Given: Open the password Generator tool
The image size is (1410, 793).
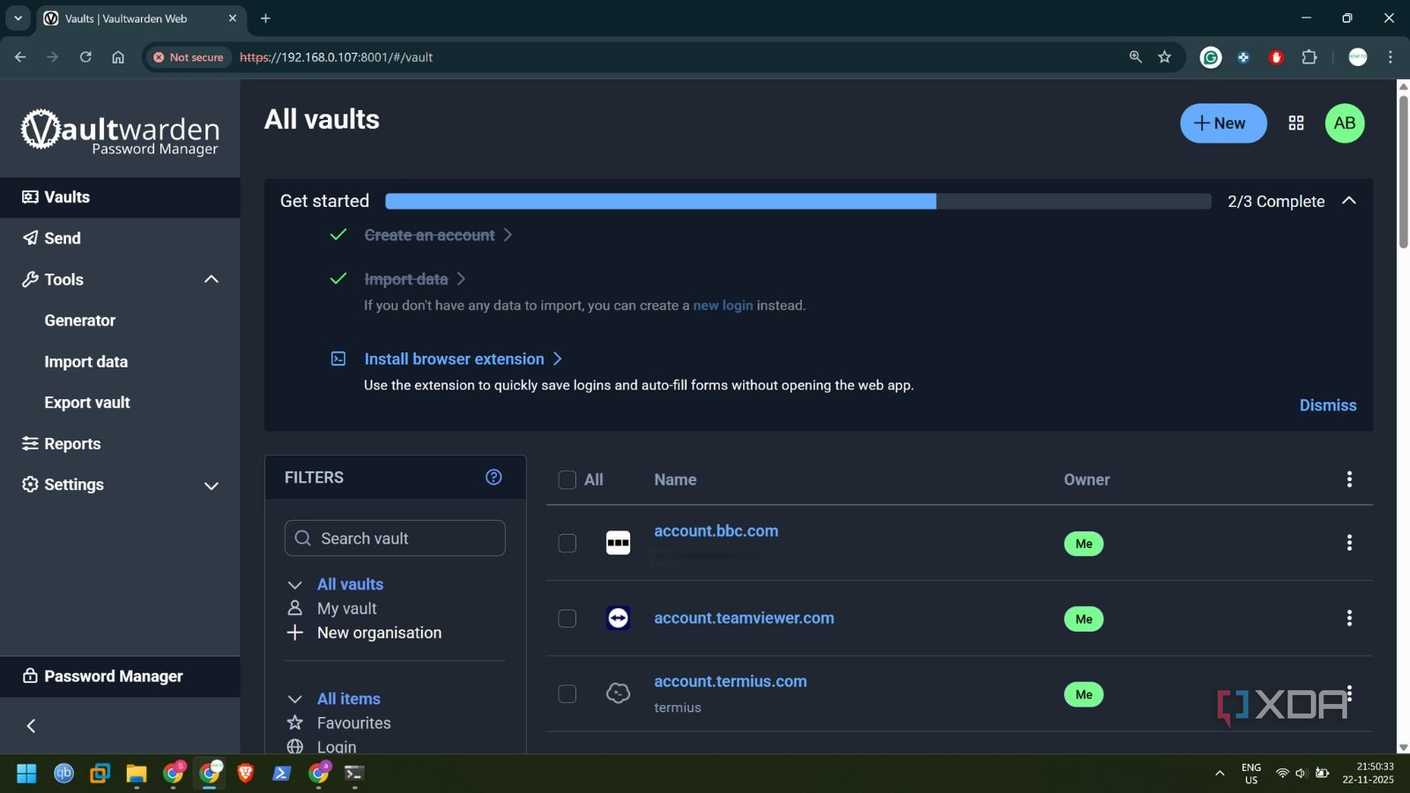Looking at the screenshot, I should click(80, 320).
